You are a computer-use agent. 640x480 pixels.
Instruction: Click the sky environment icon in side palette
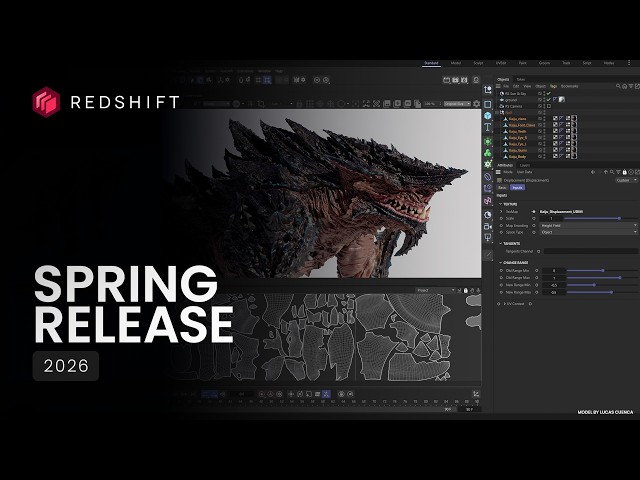[x=487, y=215]
